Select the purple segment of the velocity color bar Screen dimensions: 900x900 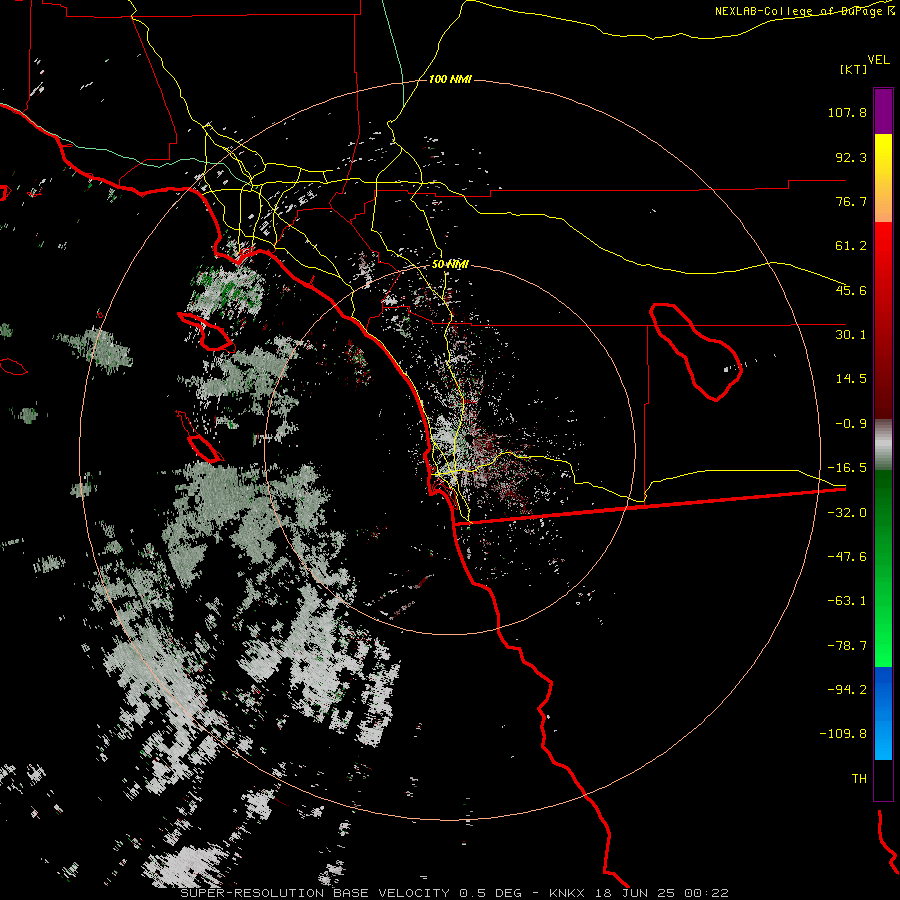(883, 111)
